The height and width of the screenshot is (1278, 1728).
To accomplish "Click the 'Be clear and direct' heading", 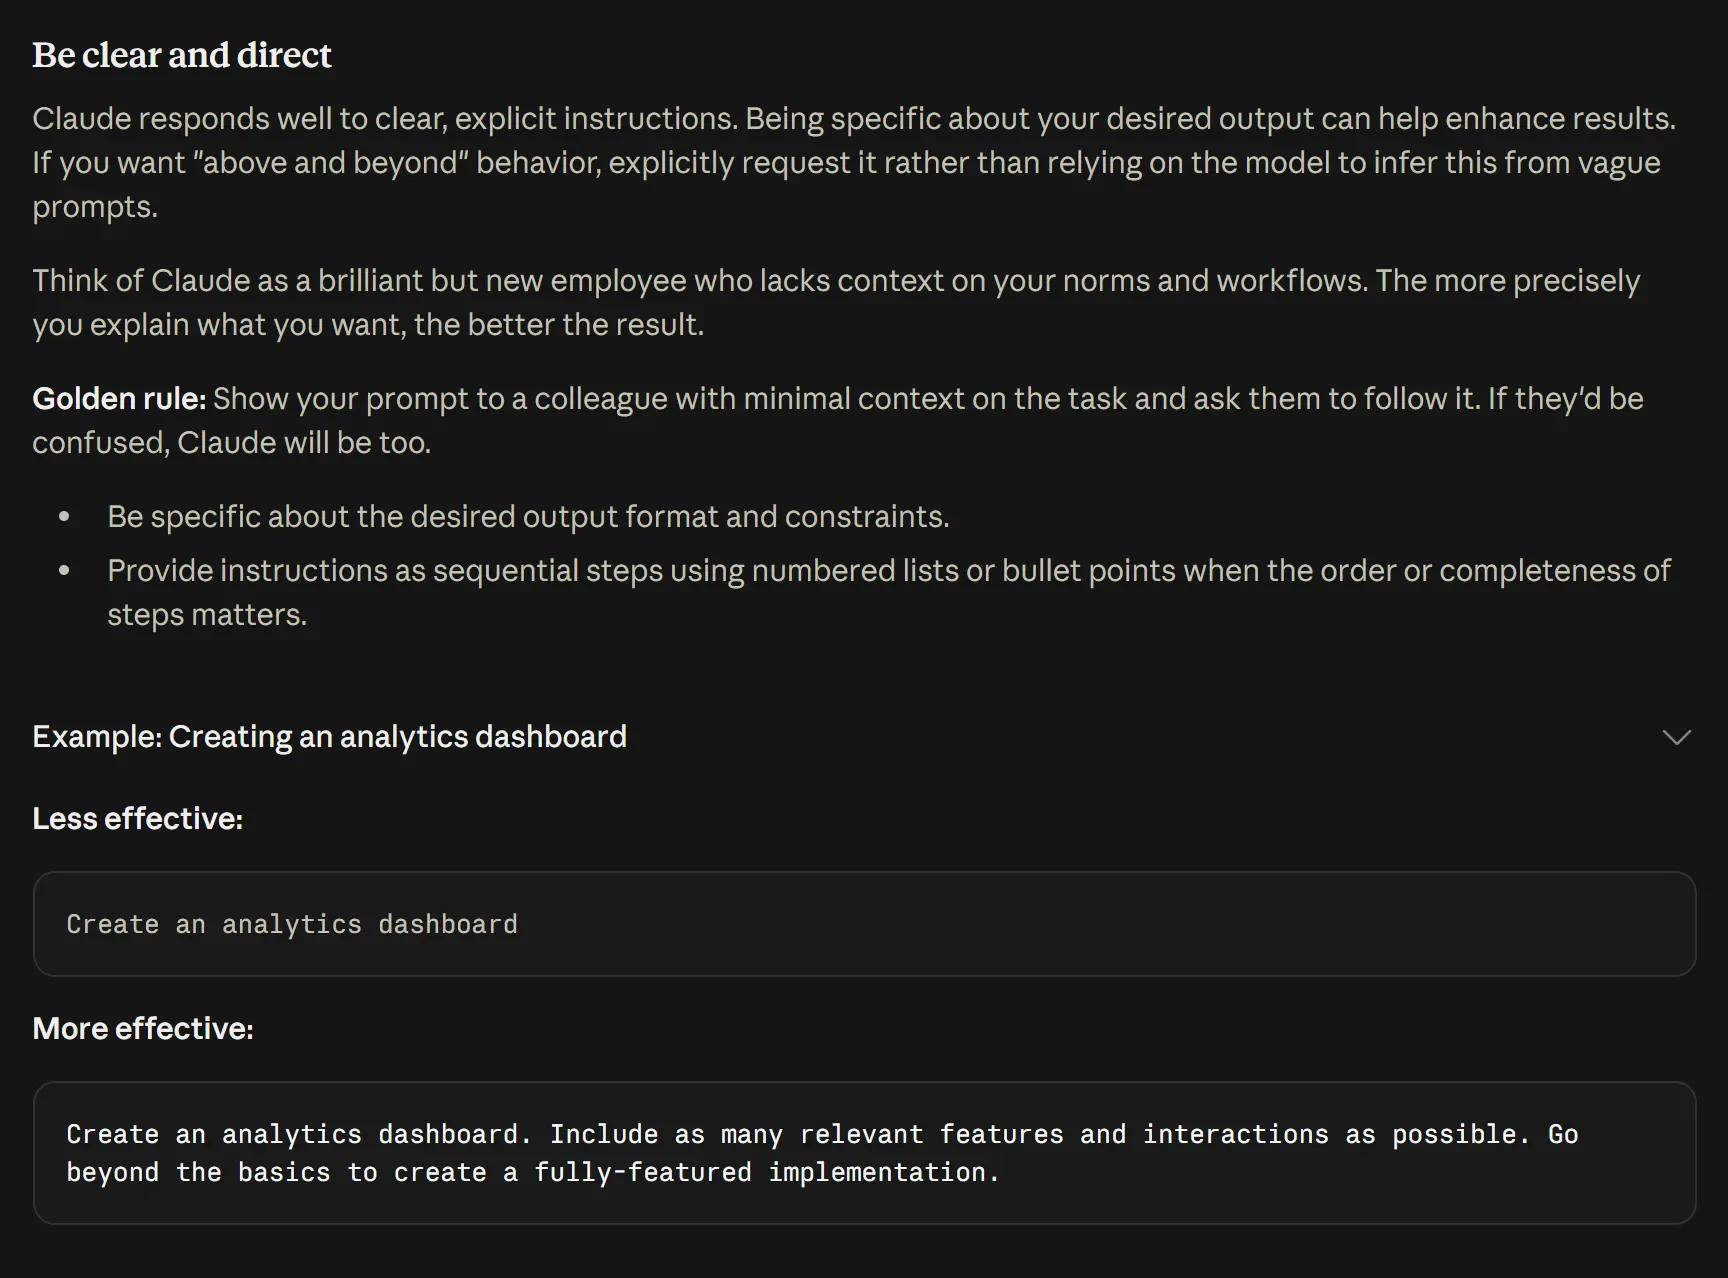I will pos(181,55).
